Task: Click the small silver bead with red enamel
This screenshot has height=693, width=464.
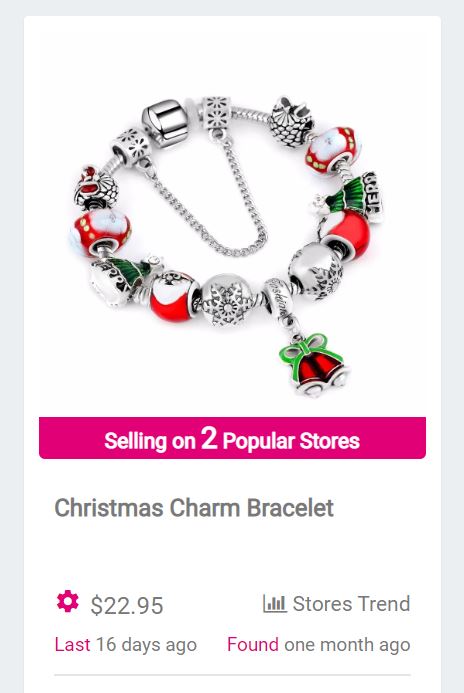Action: click(95, 188)
